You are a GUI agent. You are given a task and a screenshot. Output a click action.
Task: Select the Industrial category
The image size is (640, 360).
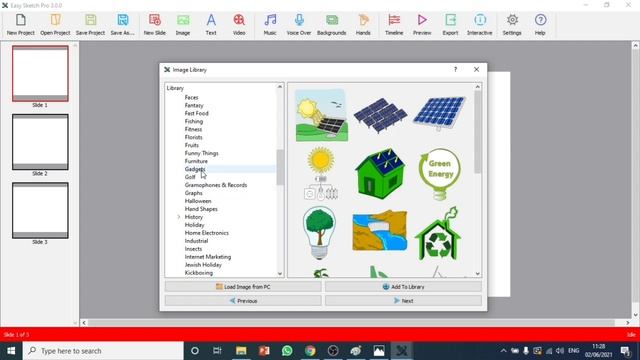196,241
